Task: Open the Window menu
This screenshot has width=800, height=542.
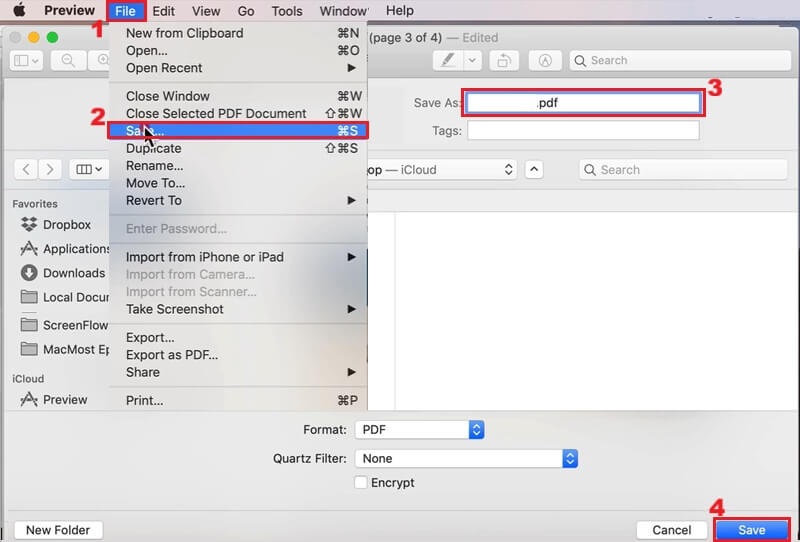Action: click(x=343, y=11)
